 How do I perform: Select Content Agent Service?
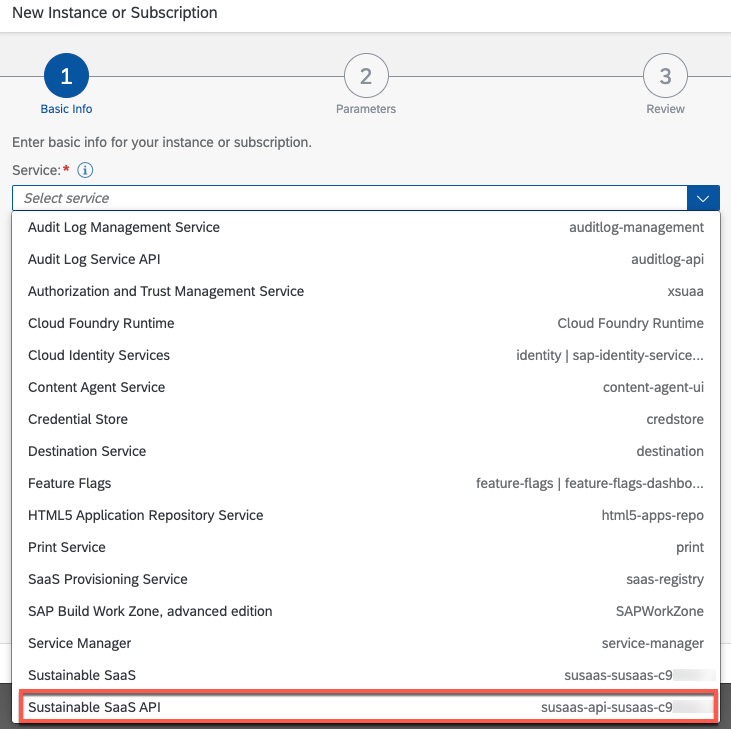click(x=366, y=387)
